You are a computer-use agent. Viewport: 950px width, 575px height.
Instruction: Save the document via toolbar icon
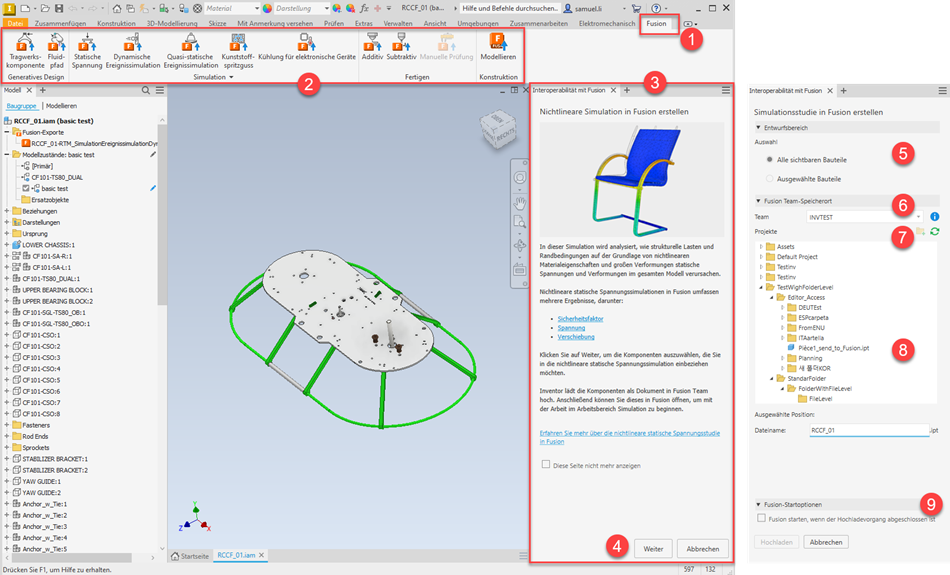click(59, 8)
